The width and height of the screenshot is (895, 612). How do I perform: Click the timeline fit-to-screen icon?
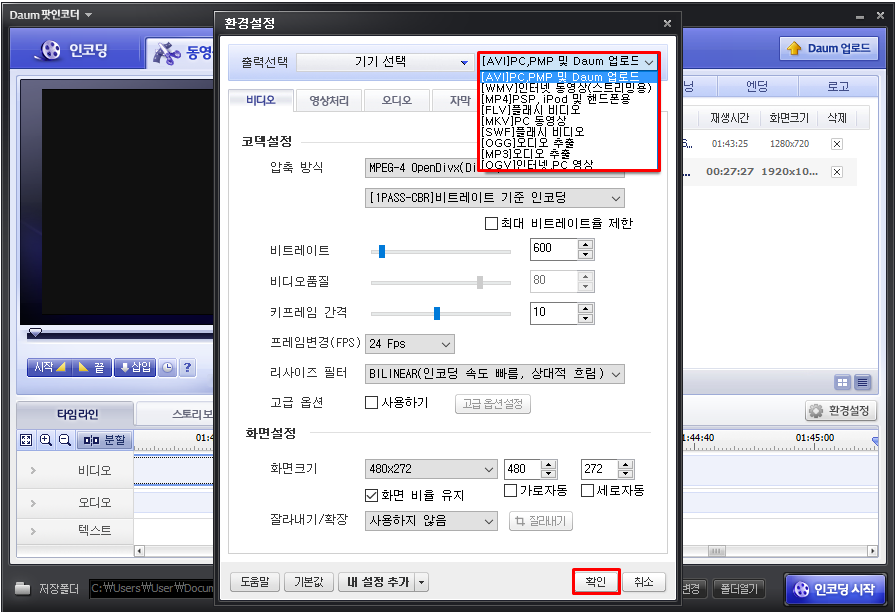[26, 440]
